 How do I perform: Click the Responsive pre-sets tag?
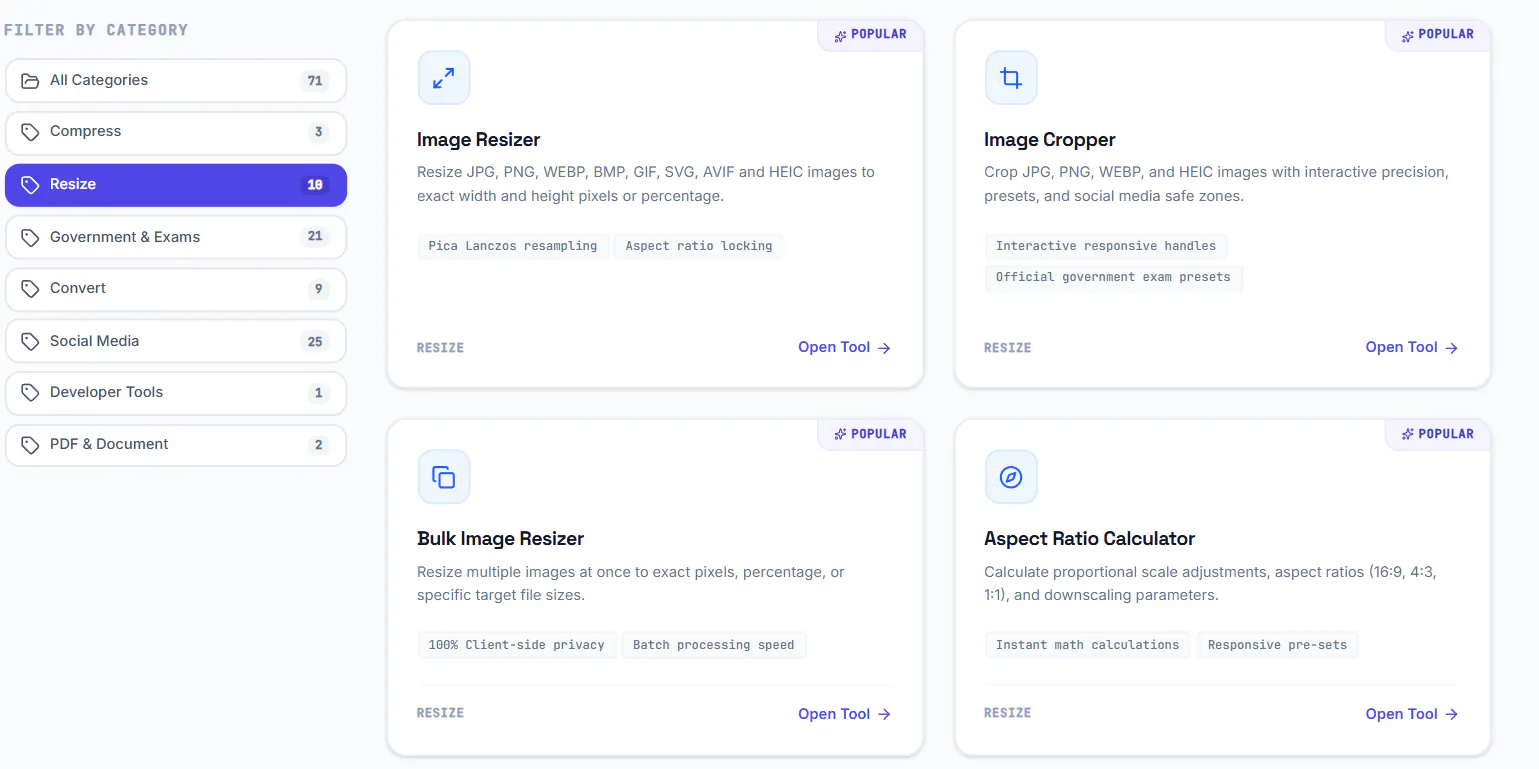[1277, 645]
